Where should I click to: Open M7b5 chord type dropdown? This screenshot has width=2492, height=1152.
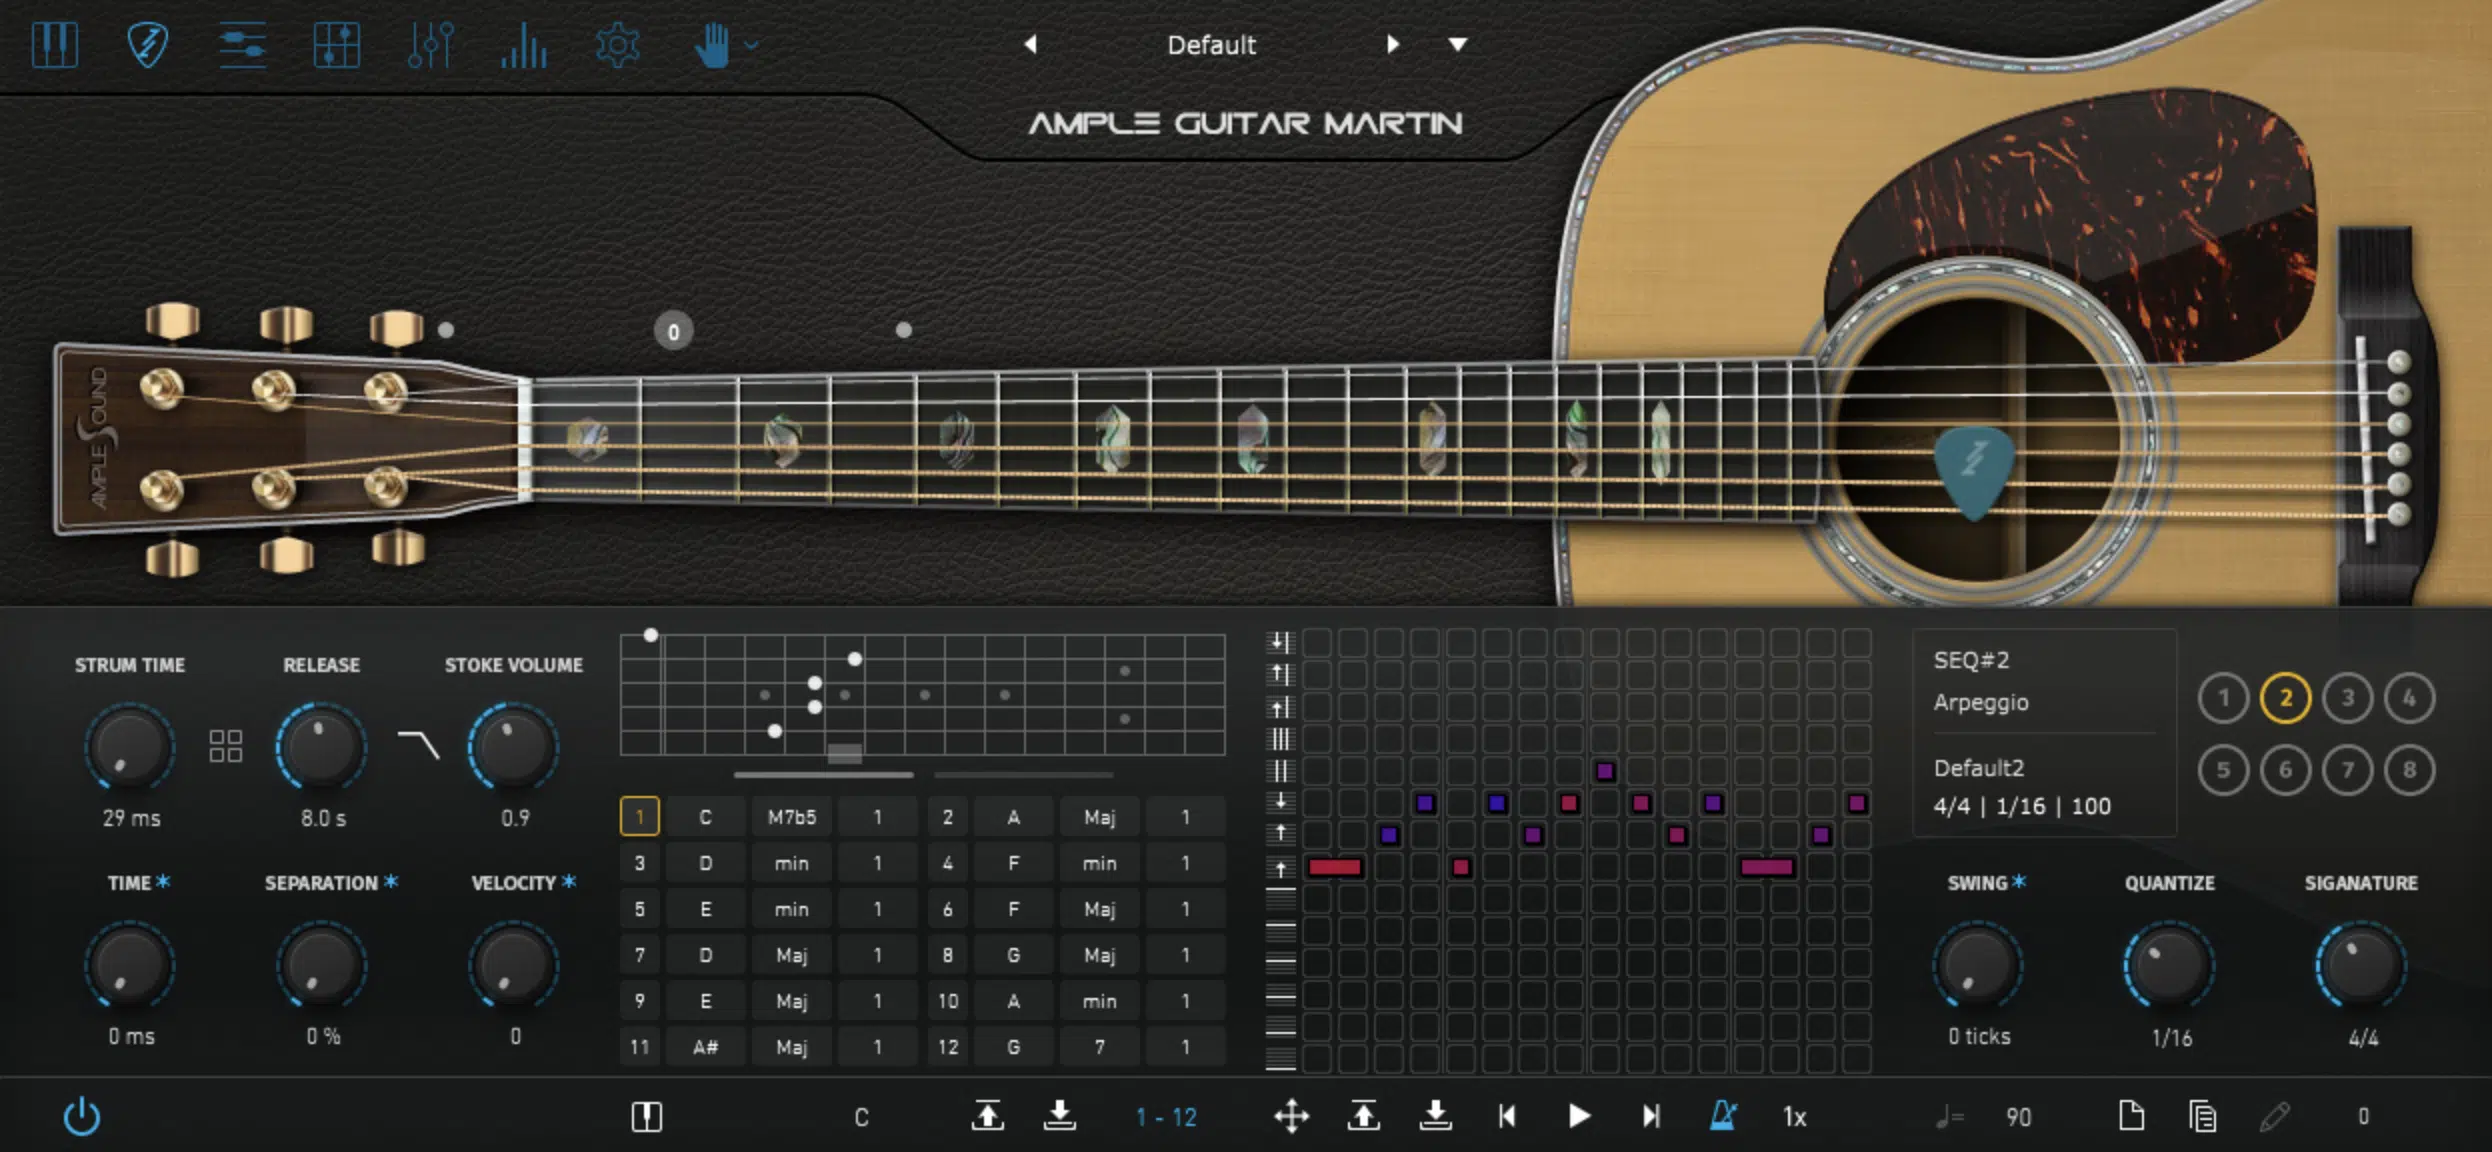coord(791,817)
